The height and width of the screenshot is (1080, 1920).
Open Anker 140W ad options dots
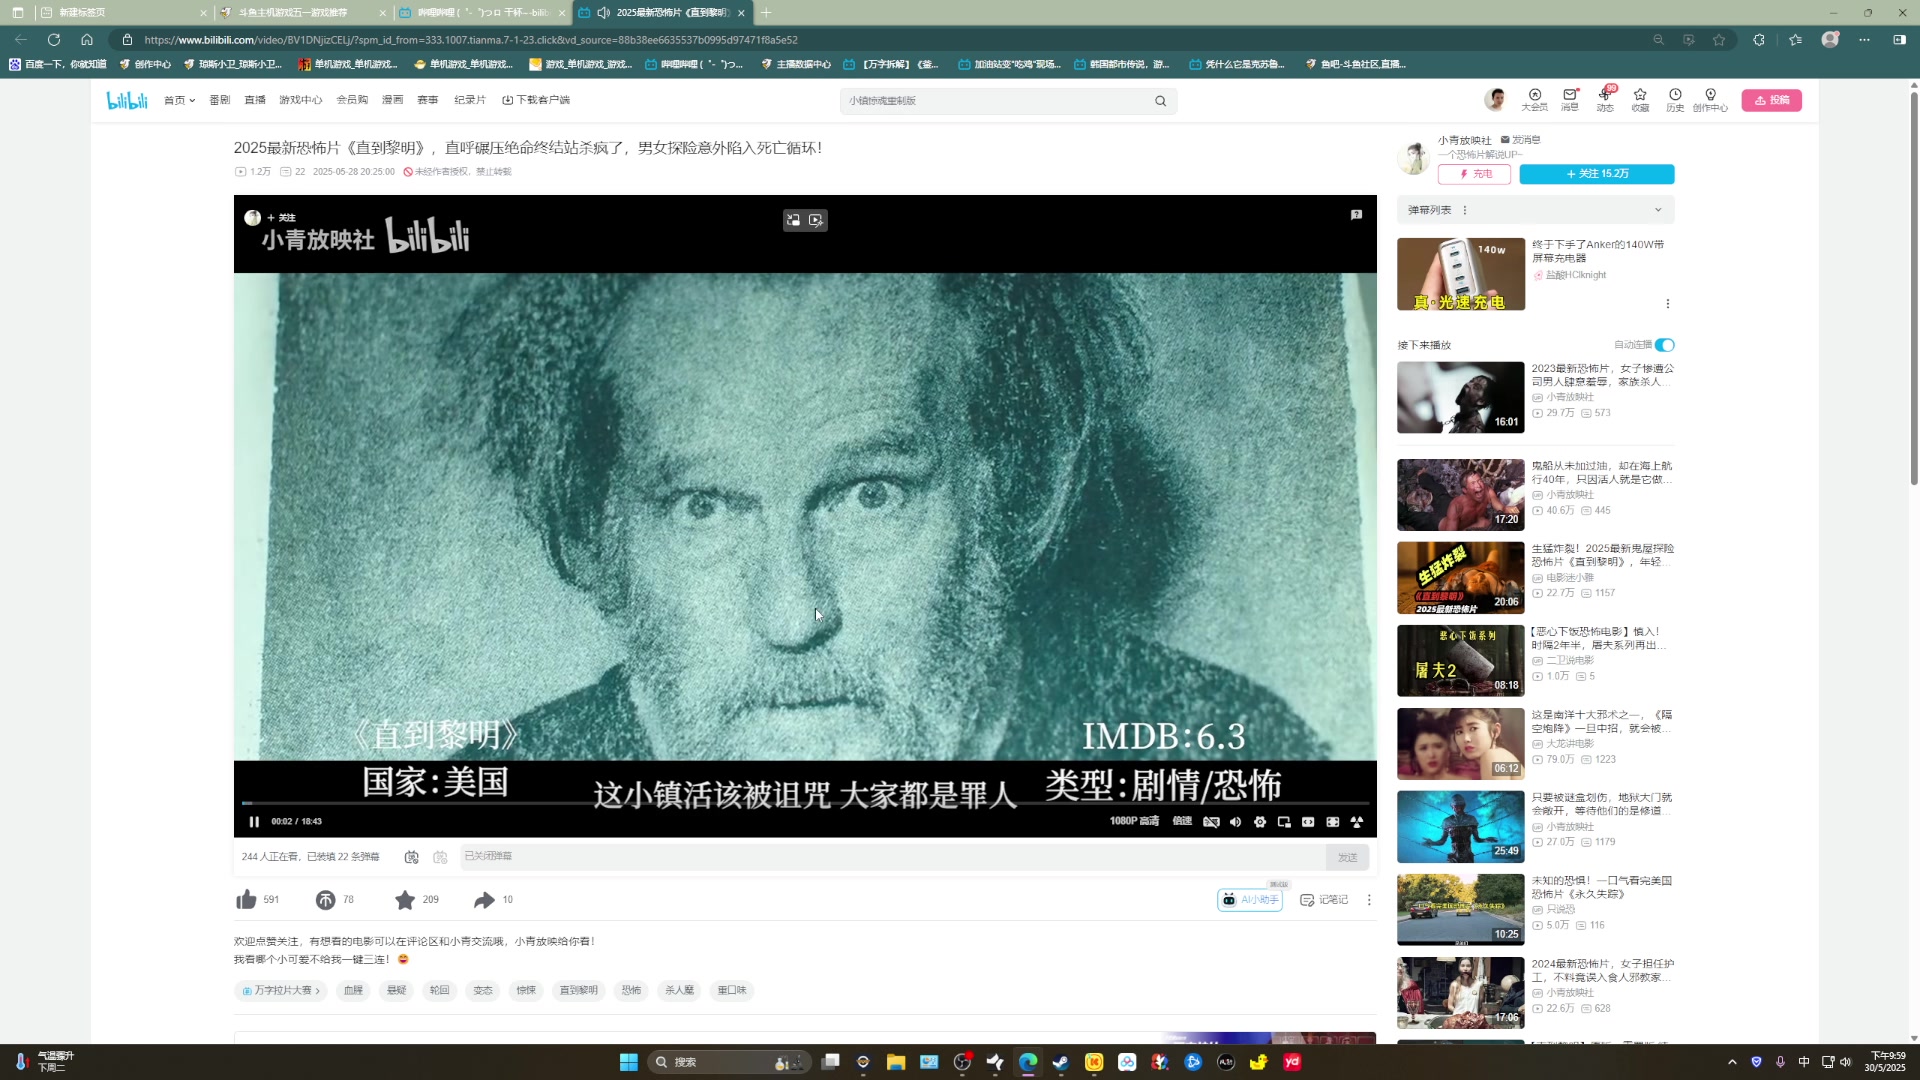(x=1667, y=303)
